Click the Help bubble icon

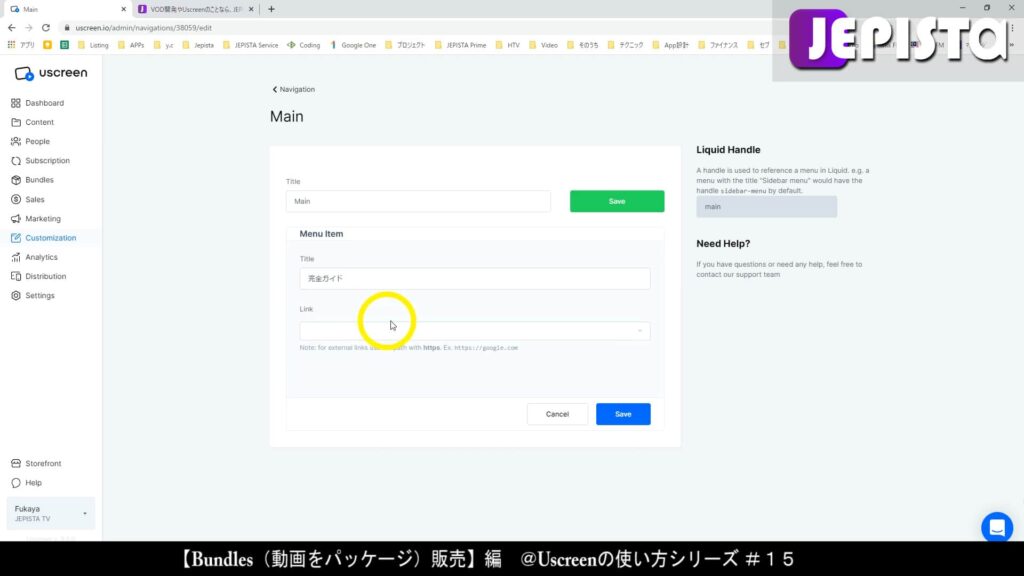16,483
